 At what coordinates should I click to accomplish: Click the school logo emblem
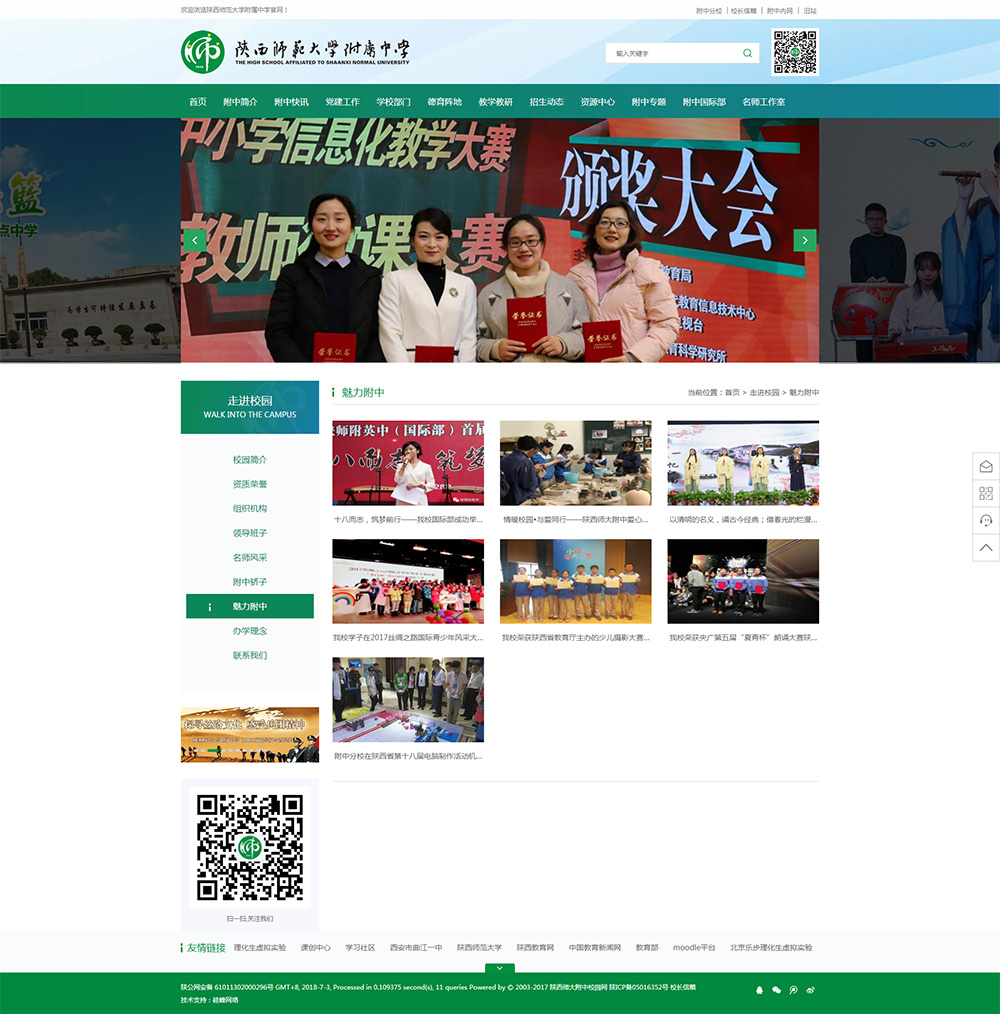(203, 52)
